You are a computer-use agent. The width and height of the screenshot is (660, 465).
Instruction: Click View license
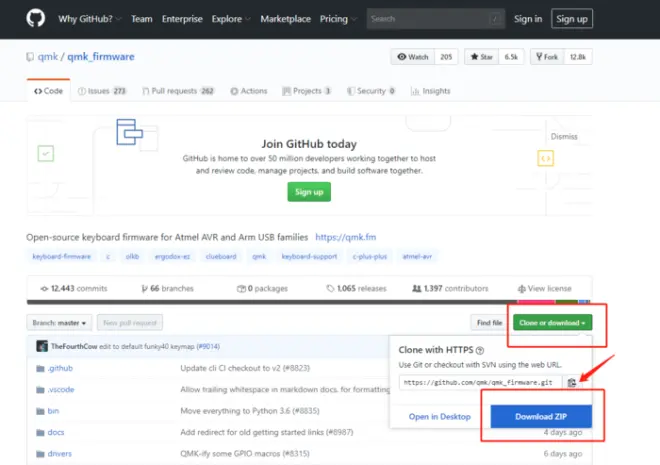(x=545, y=289)
